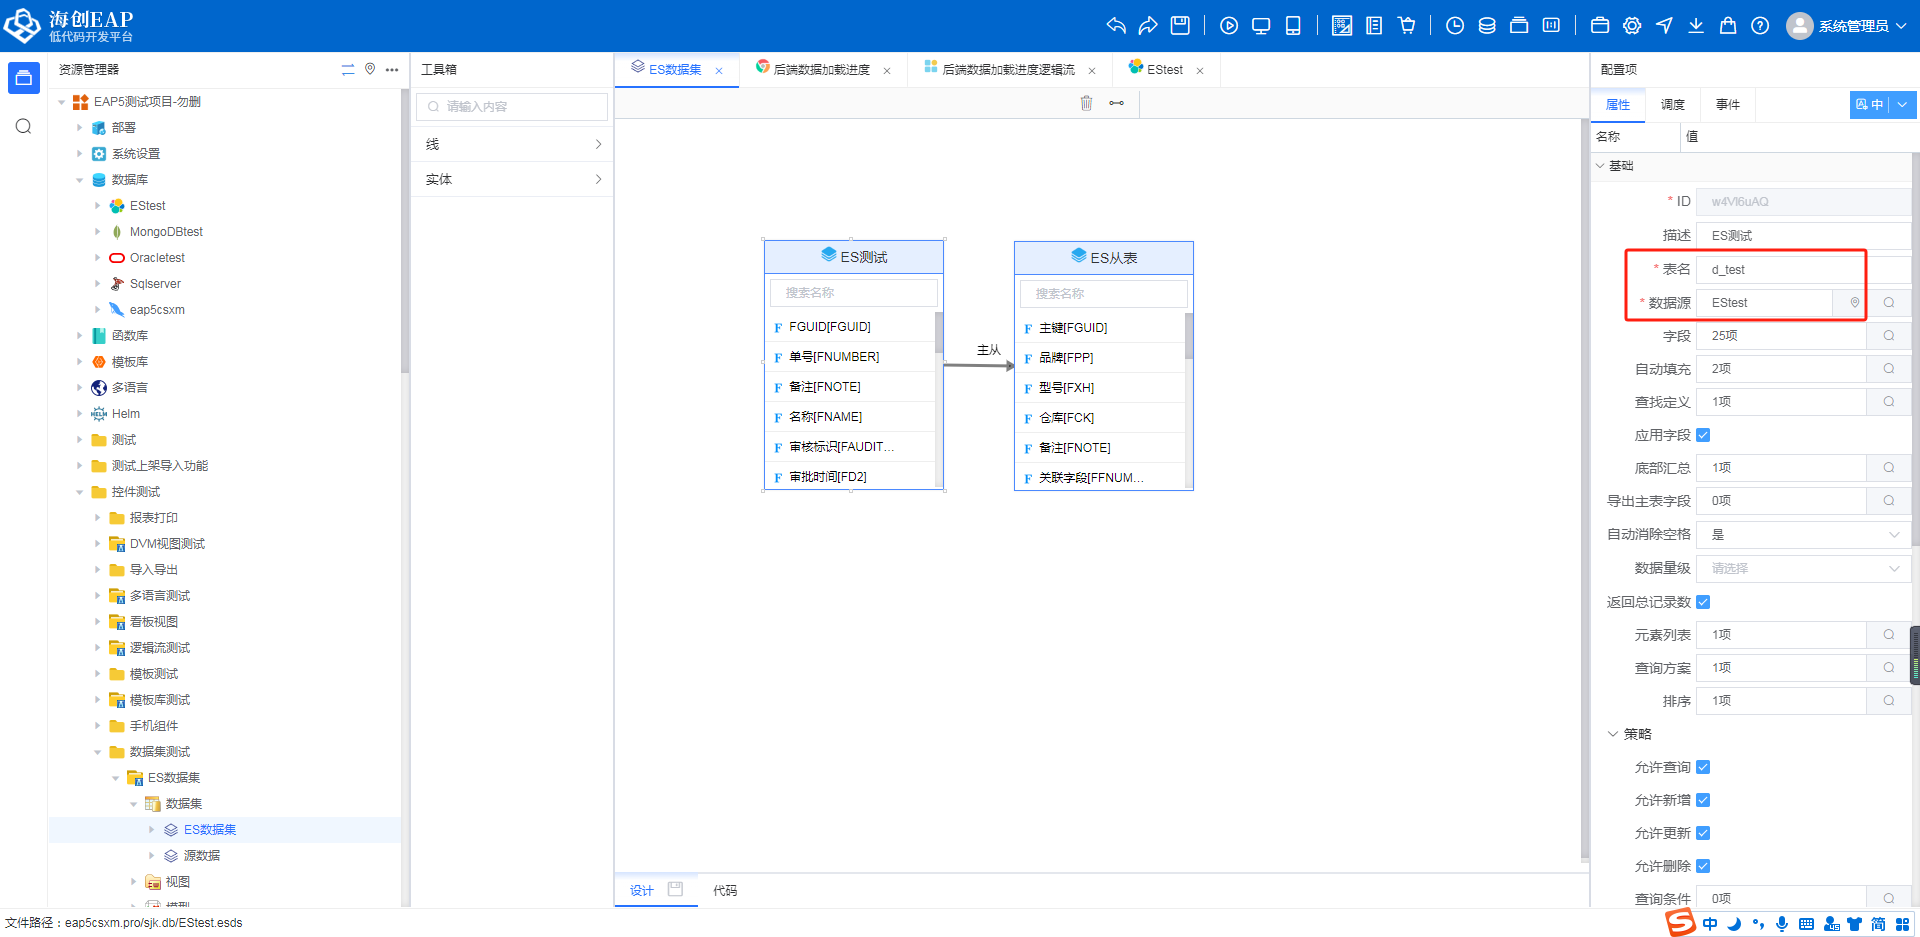Click the run/play circle icon
This screenshot has height=937, width=1920.
click(x=1229, y=26)
